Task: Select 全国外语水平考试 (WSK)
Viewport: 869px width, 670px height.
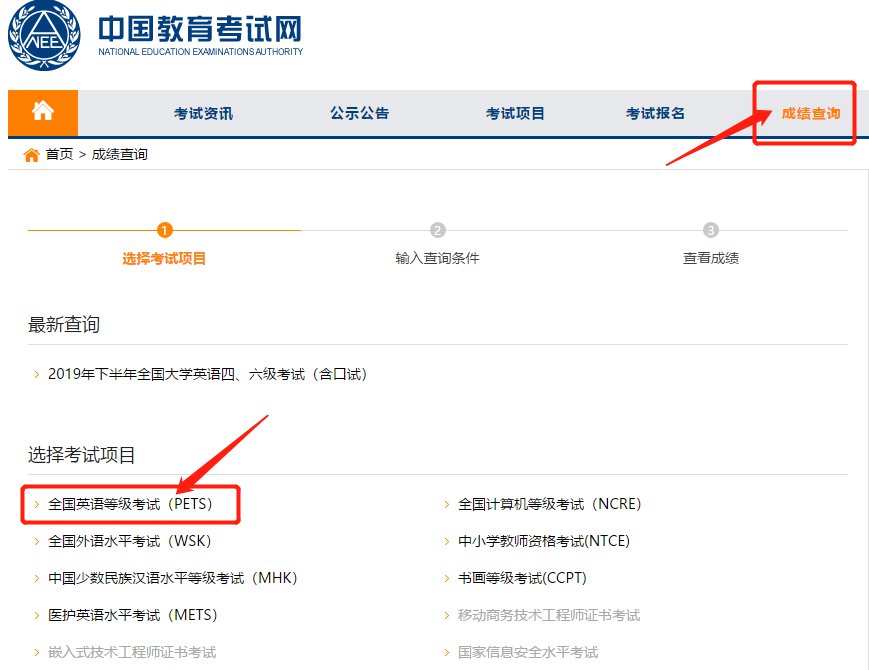Action: tap(129, 541)
